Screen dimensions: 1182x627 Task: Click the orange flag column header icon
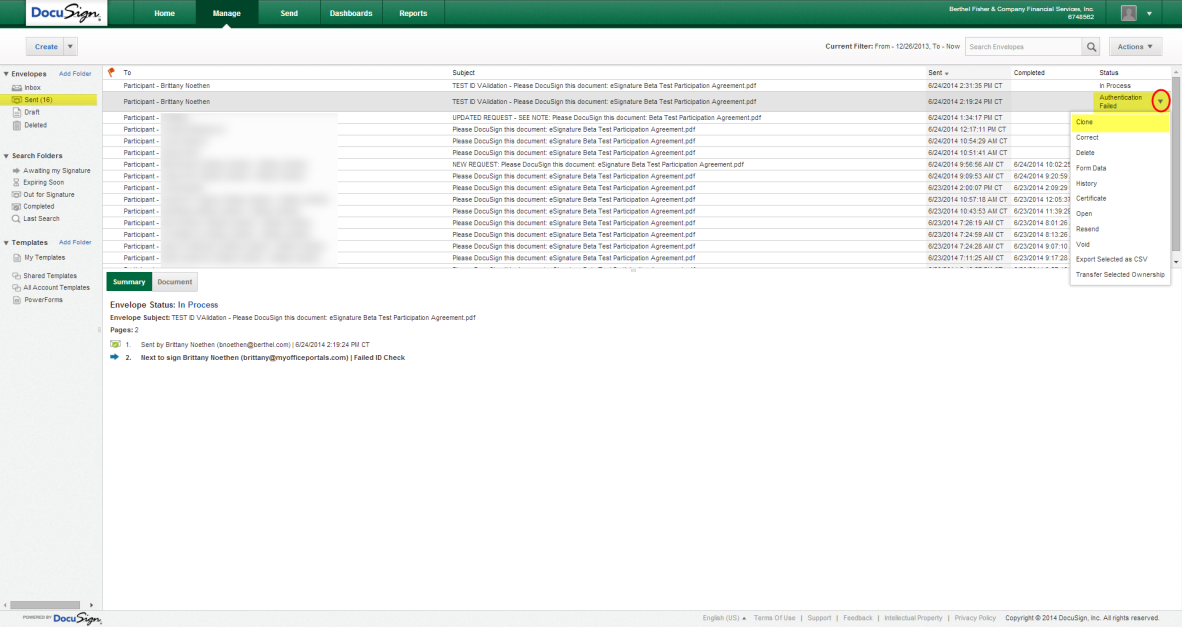pos(112,72)
